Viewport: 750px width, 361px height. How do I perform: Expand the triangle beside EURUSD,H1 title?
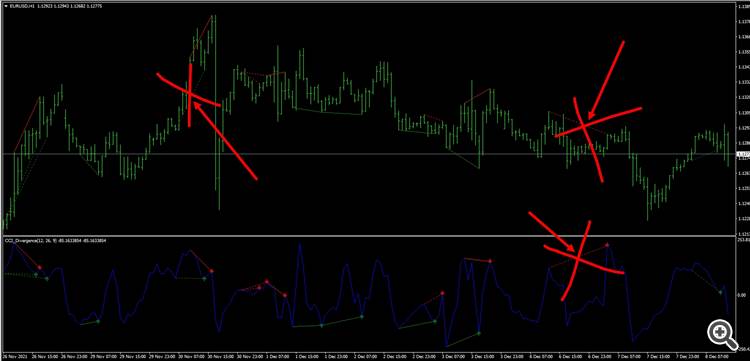tap(5, 5)
